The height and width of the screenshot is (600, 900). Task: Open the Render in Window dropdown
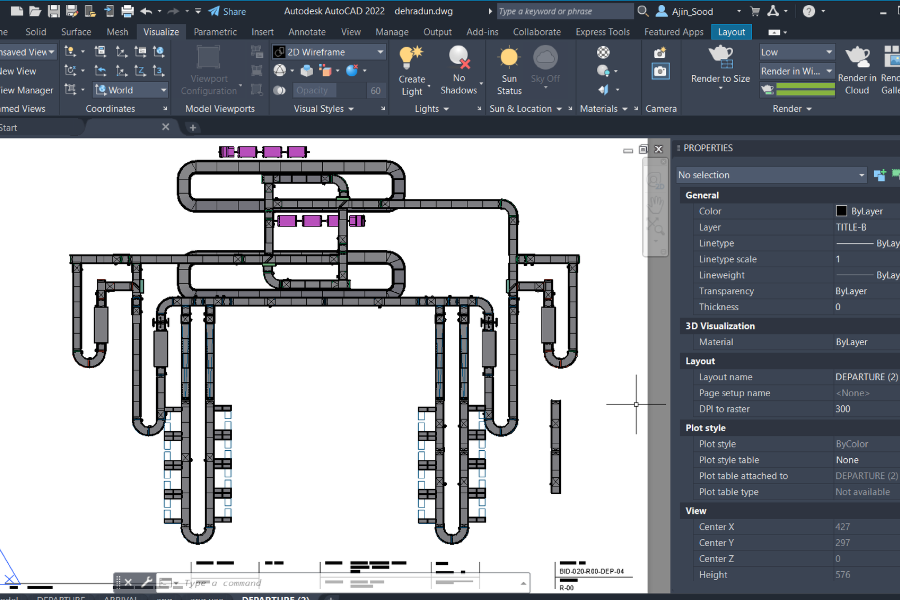click(797, 71)
